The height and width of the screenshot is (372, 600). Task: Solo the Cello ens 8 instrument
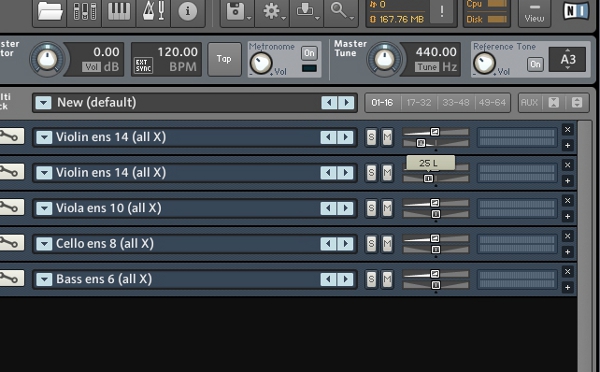[371, 244]
